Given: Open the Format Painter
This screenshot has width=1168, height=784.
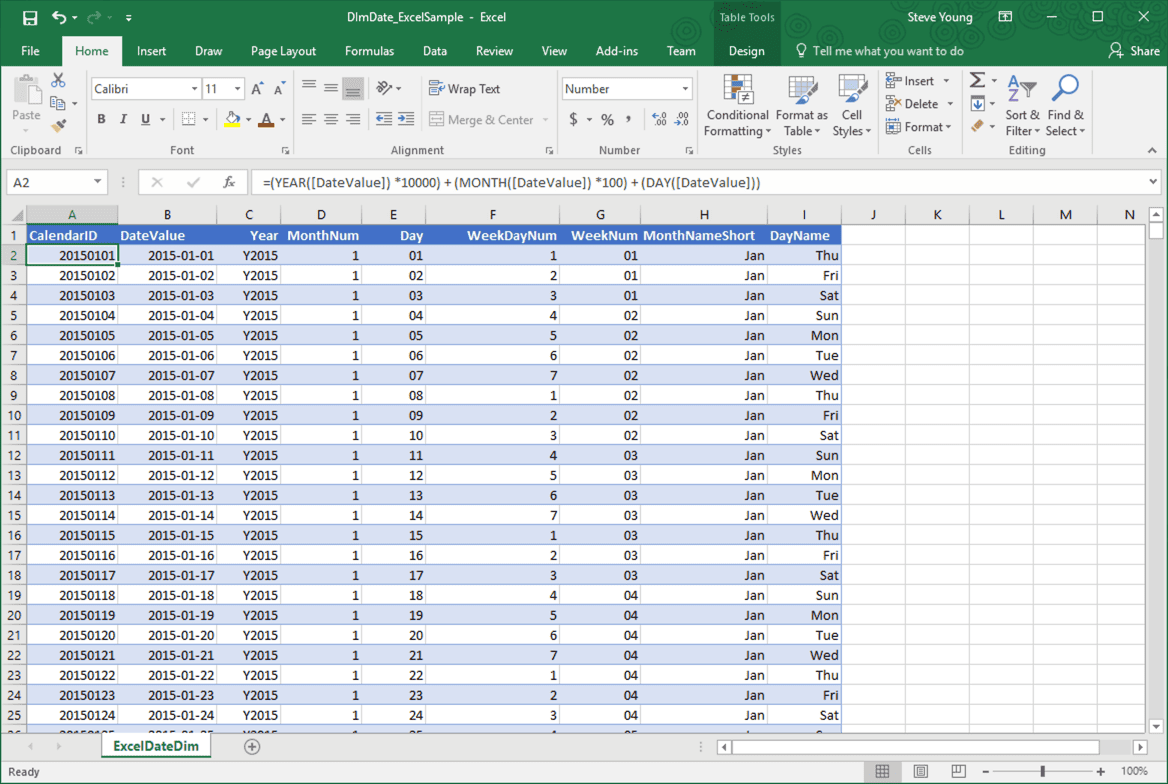Looking at the screenshot, I should (59, 125).
